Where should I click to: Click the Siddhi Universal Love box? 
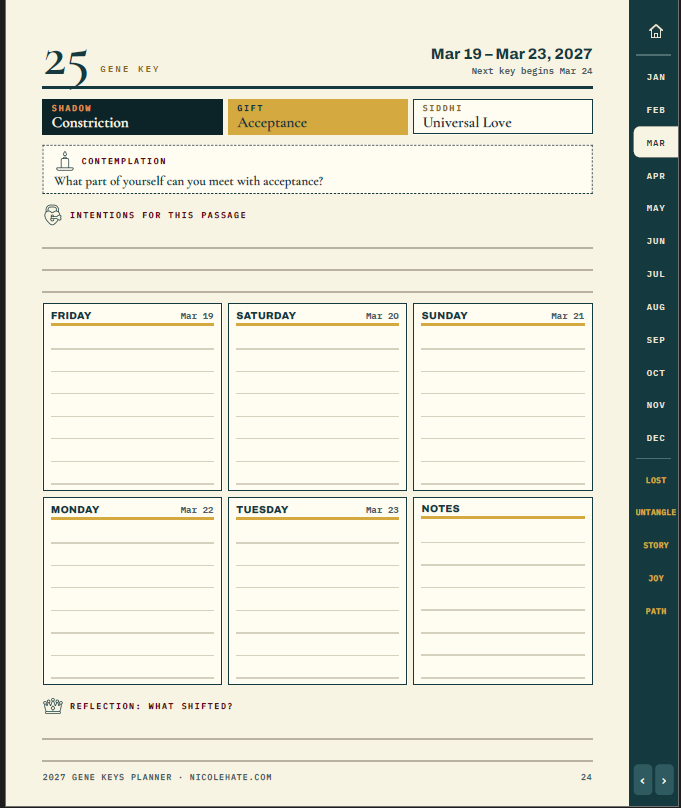pos(503,116)
